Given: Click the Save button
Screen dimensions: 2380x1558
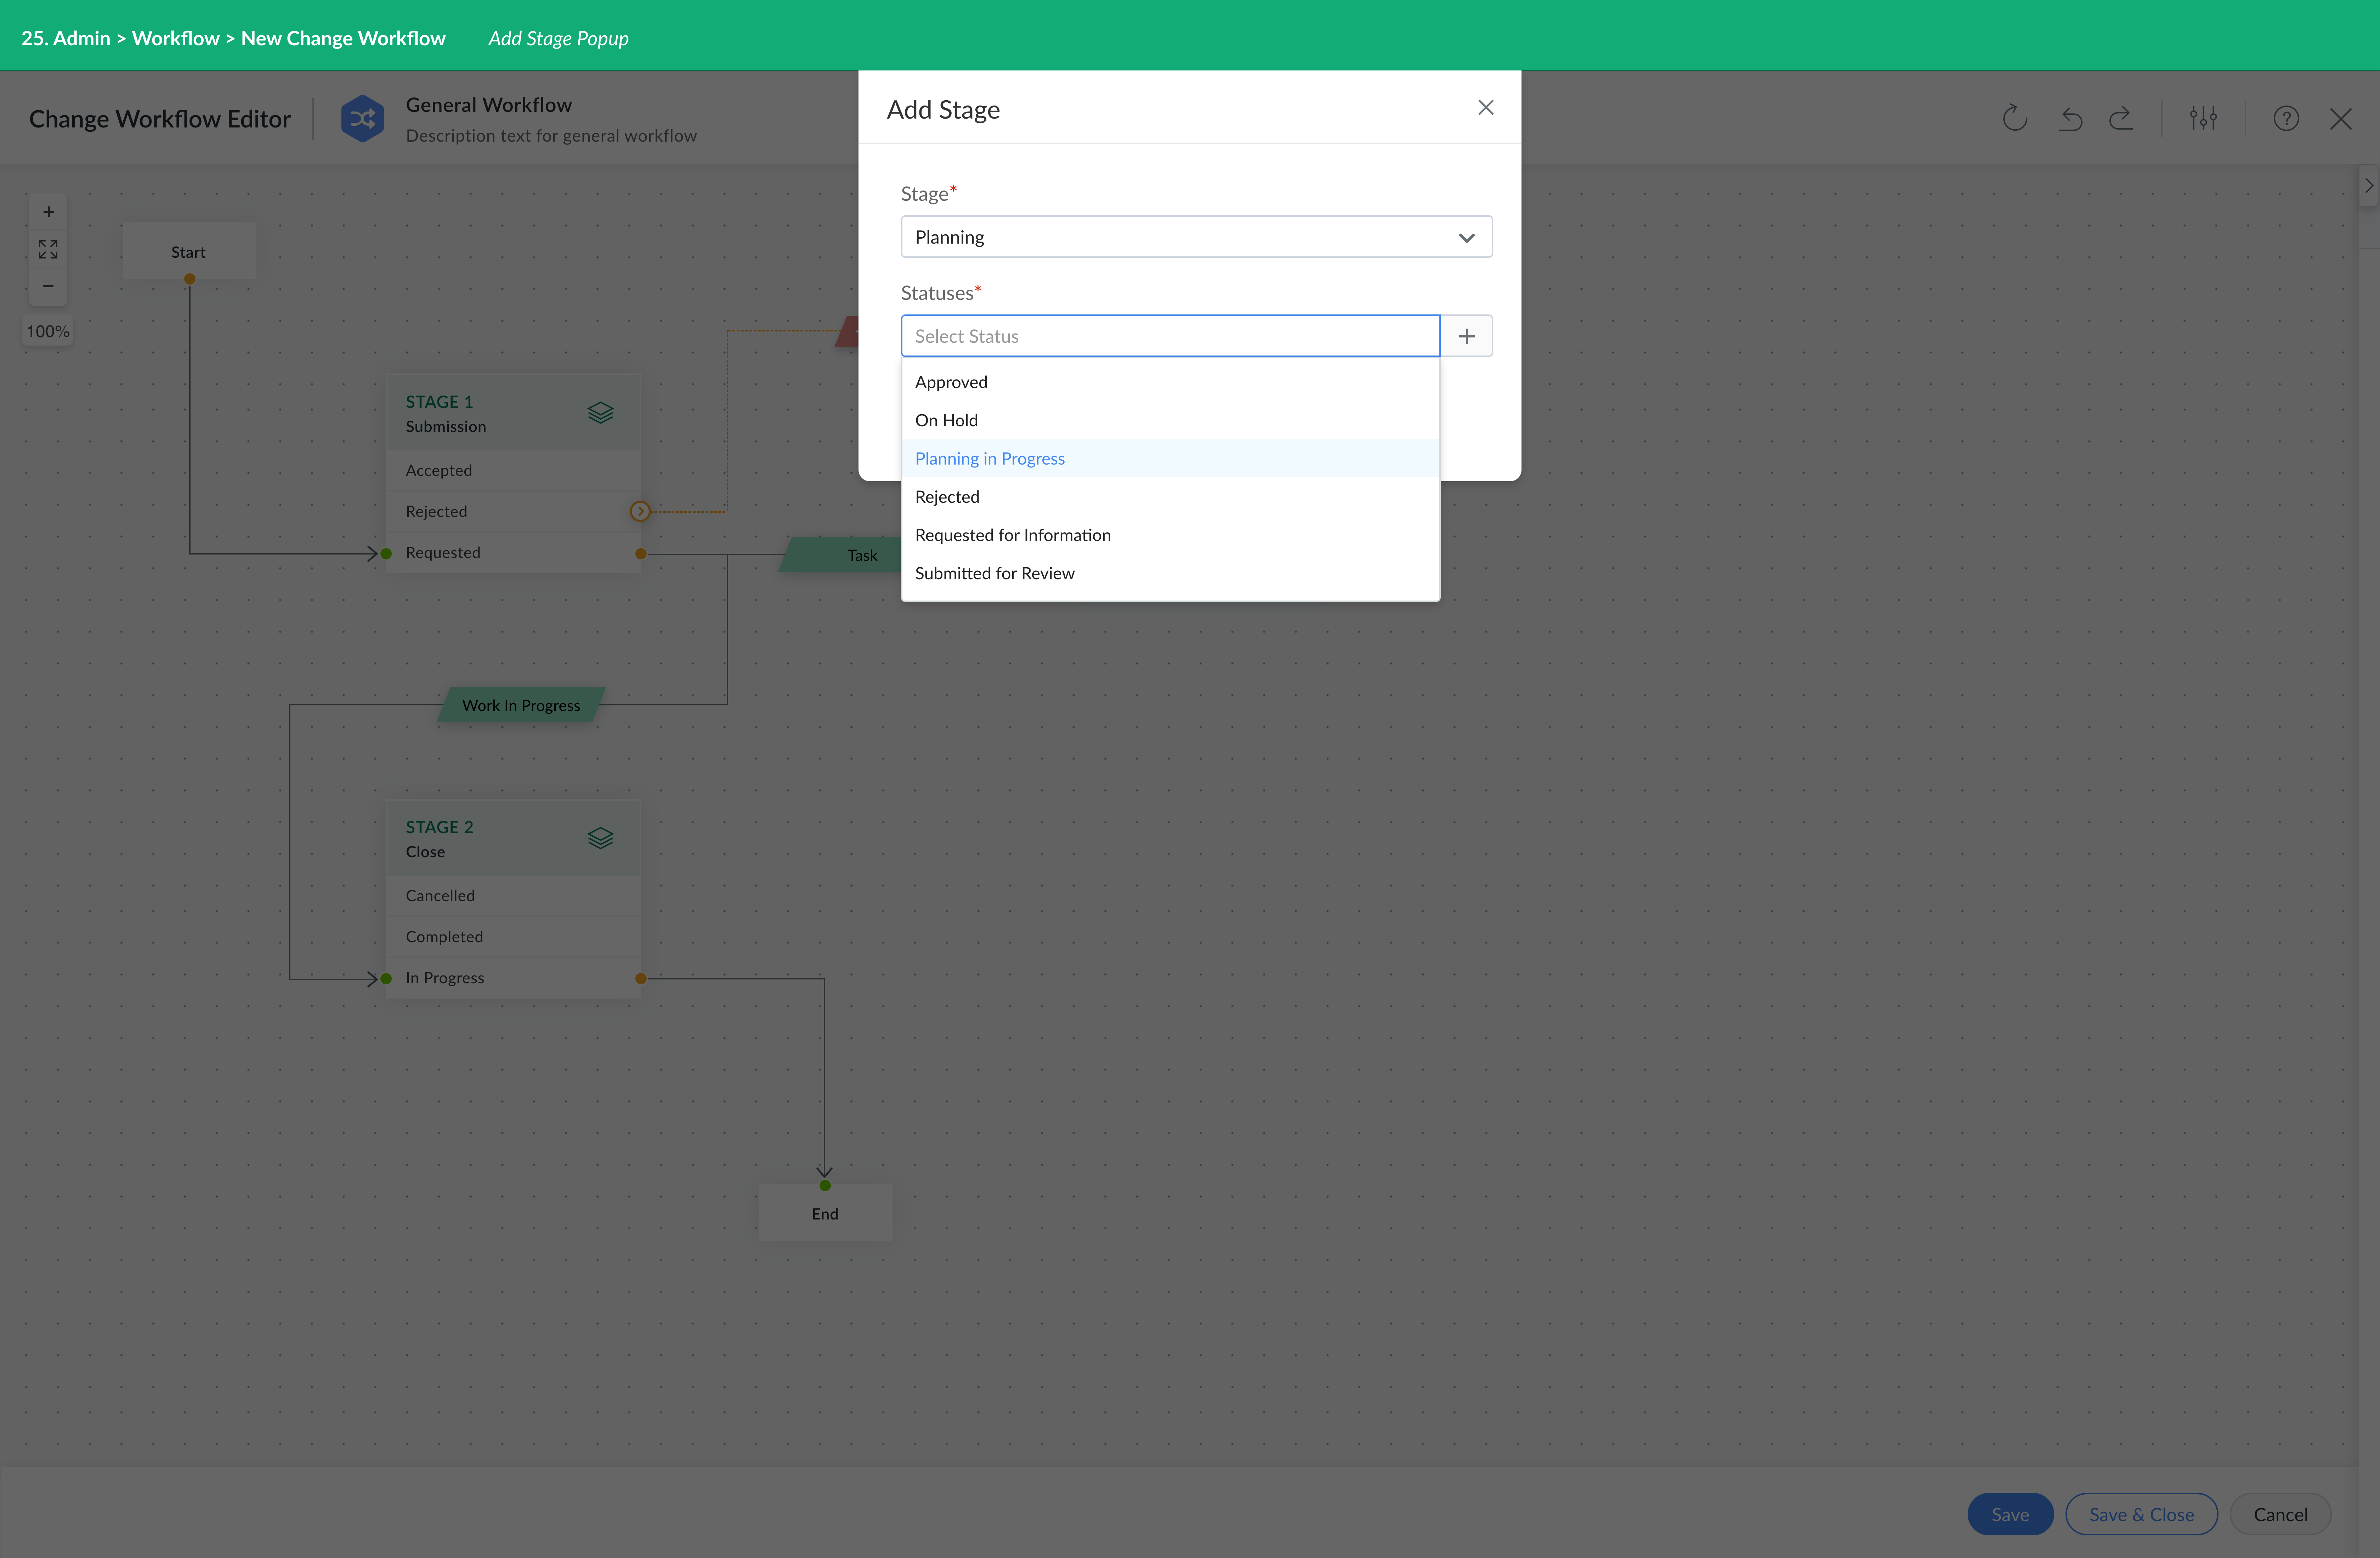Looking at the screenshot, I should point(2010,1514).
